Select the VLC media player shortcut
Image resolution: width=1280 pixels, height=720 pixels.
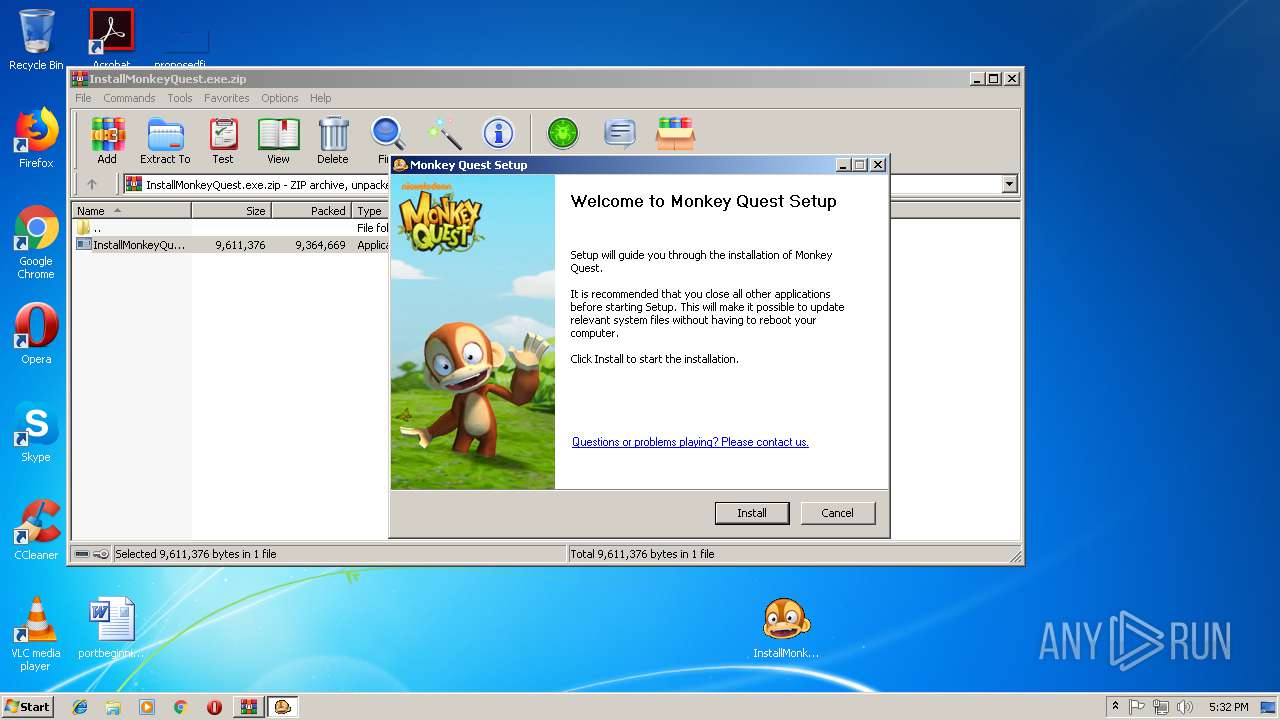click(36, 634)
